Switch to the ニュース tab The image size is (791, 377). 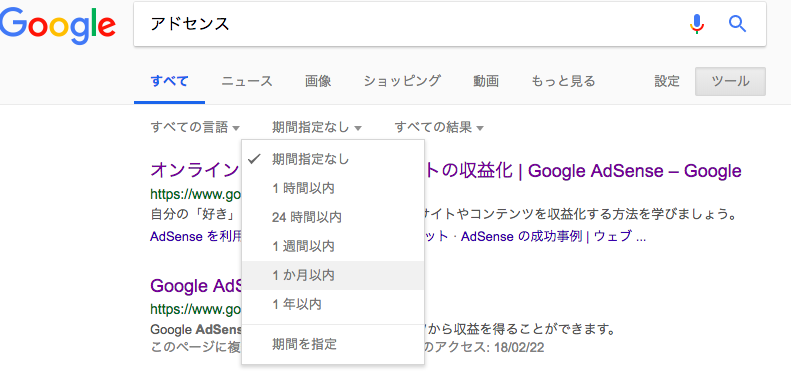click(247, 81)
